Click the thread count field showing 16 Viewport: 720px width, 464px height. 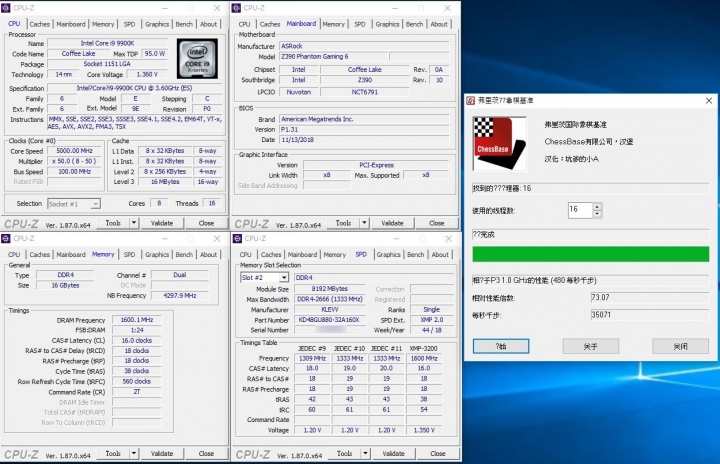(x=580, y=210)
